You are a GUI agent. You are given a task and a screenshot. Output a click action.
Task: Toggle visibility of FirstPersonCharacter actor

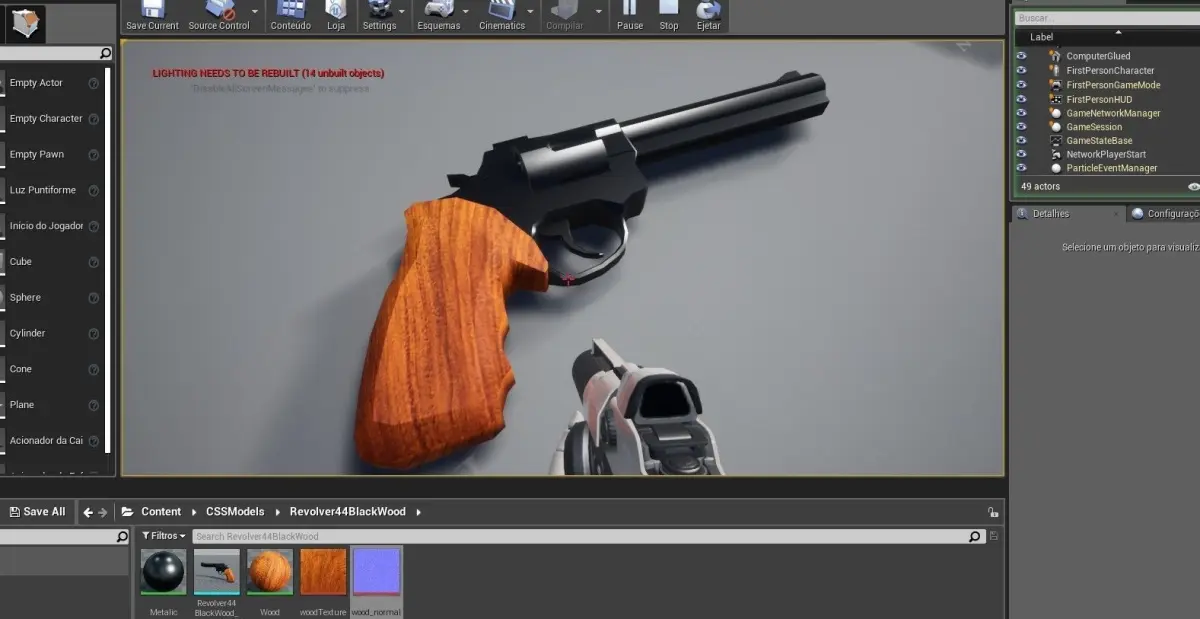pos(1021,70)
